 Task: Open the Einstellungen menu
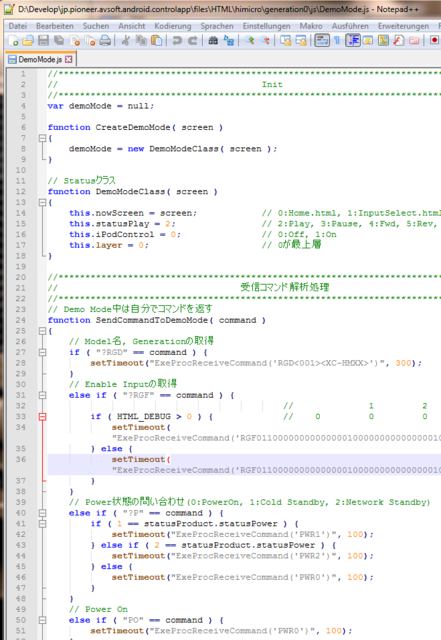coord(267,26)
